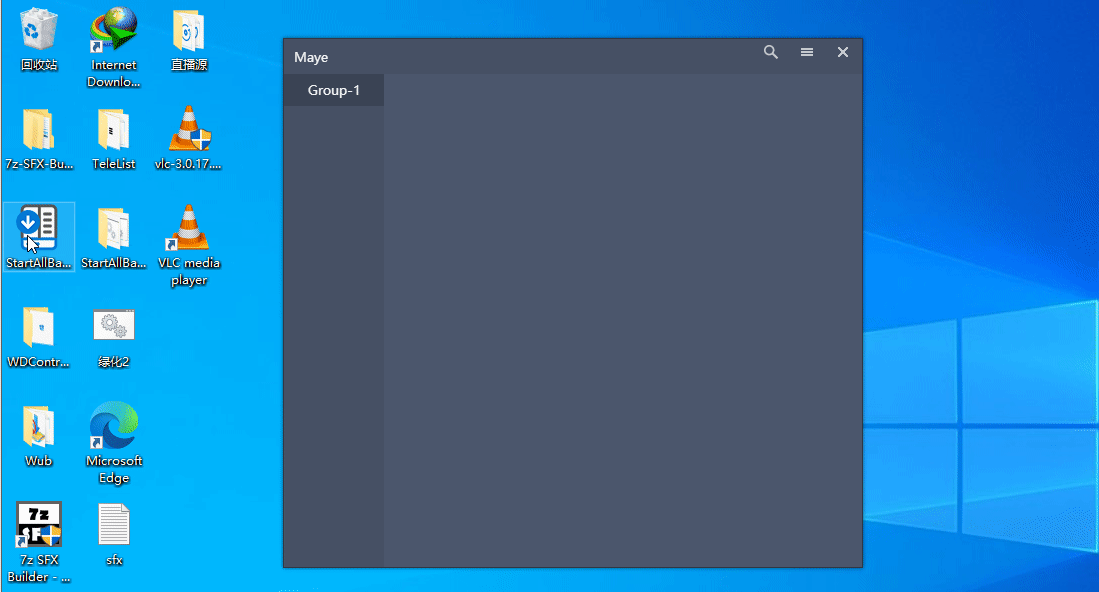Image resolution: width=1099 pixels, height=592 pixels.
Task: Select the 直播源 folder icon
Action: click(189, 40)
